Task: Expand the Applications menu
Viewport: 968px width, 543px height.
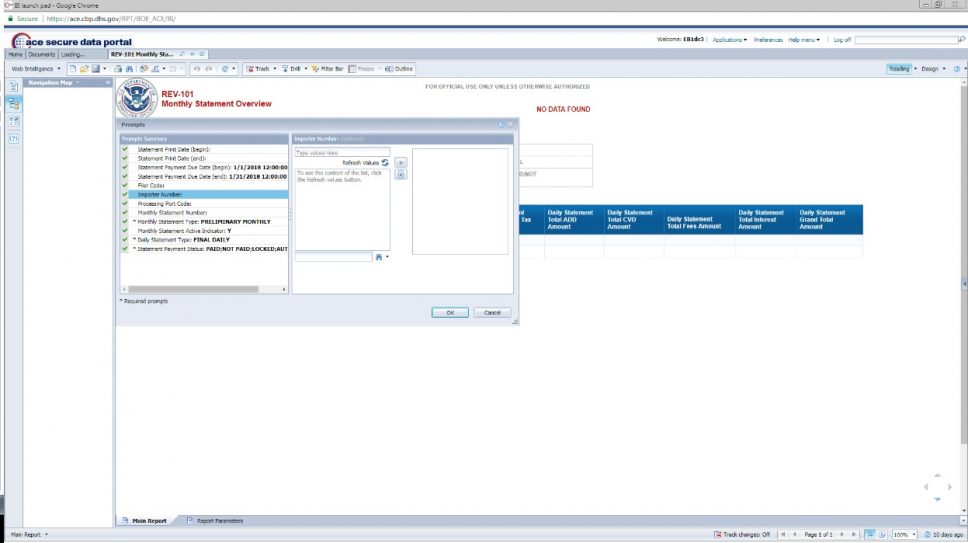Action: coord(729,39)
